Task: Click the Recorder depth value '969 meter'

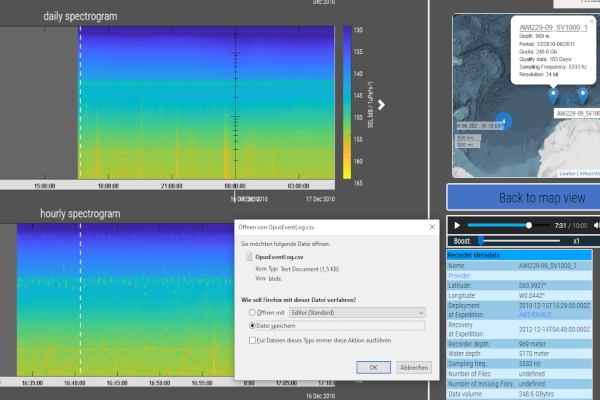Action: [x=532, y=344]
